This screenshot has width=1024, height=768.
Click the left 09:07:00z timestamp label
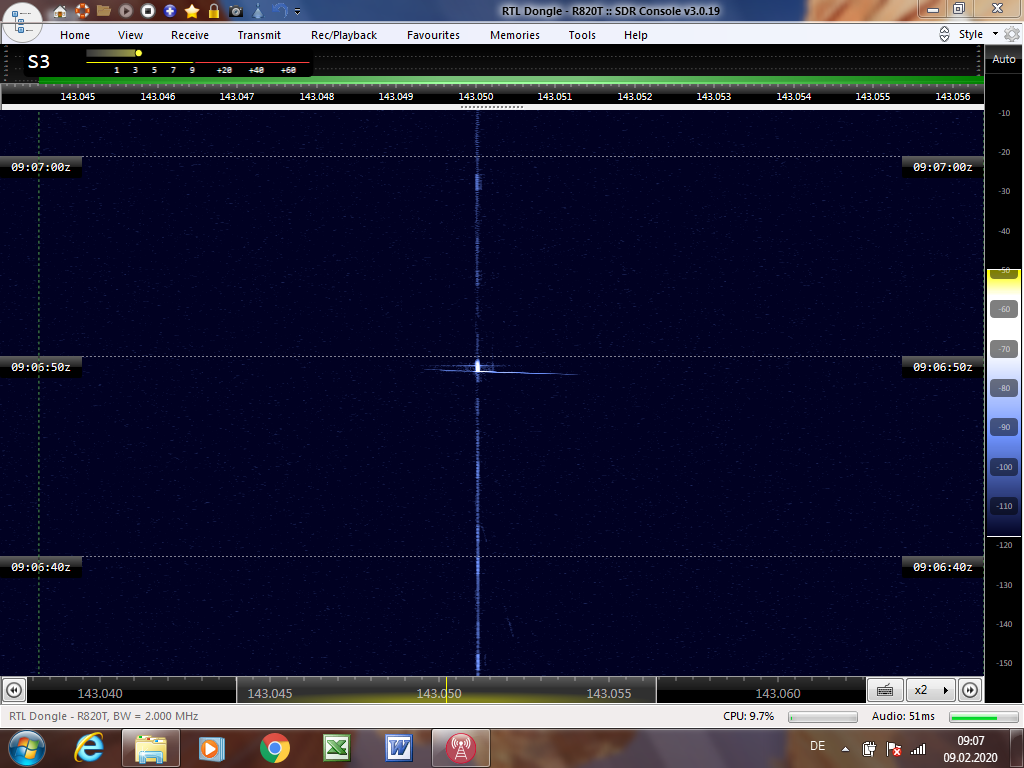(40, 167)
